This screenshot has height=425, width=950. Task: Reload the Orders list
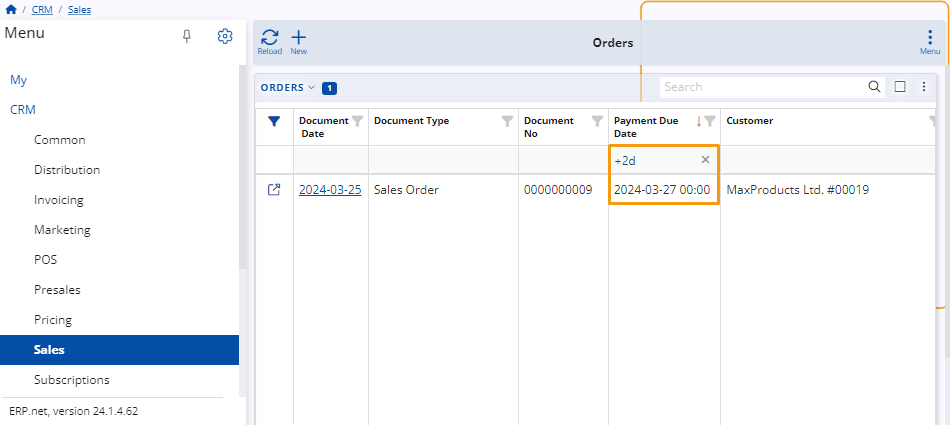270,42
